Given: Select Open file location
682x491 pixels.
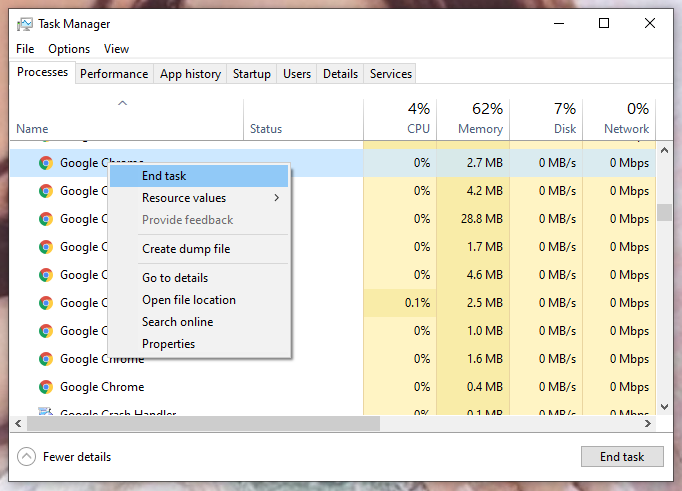Looking at the screenshot, I should [199, 300].
